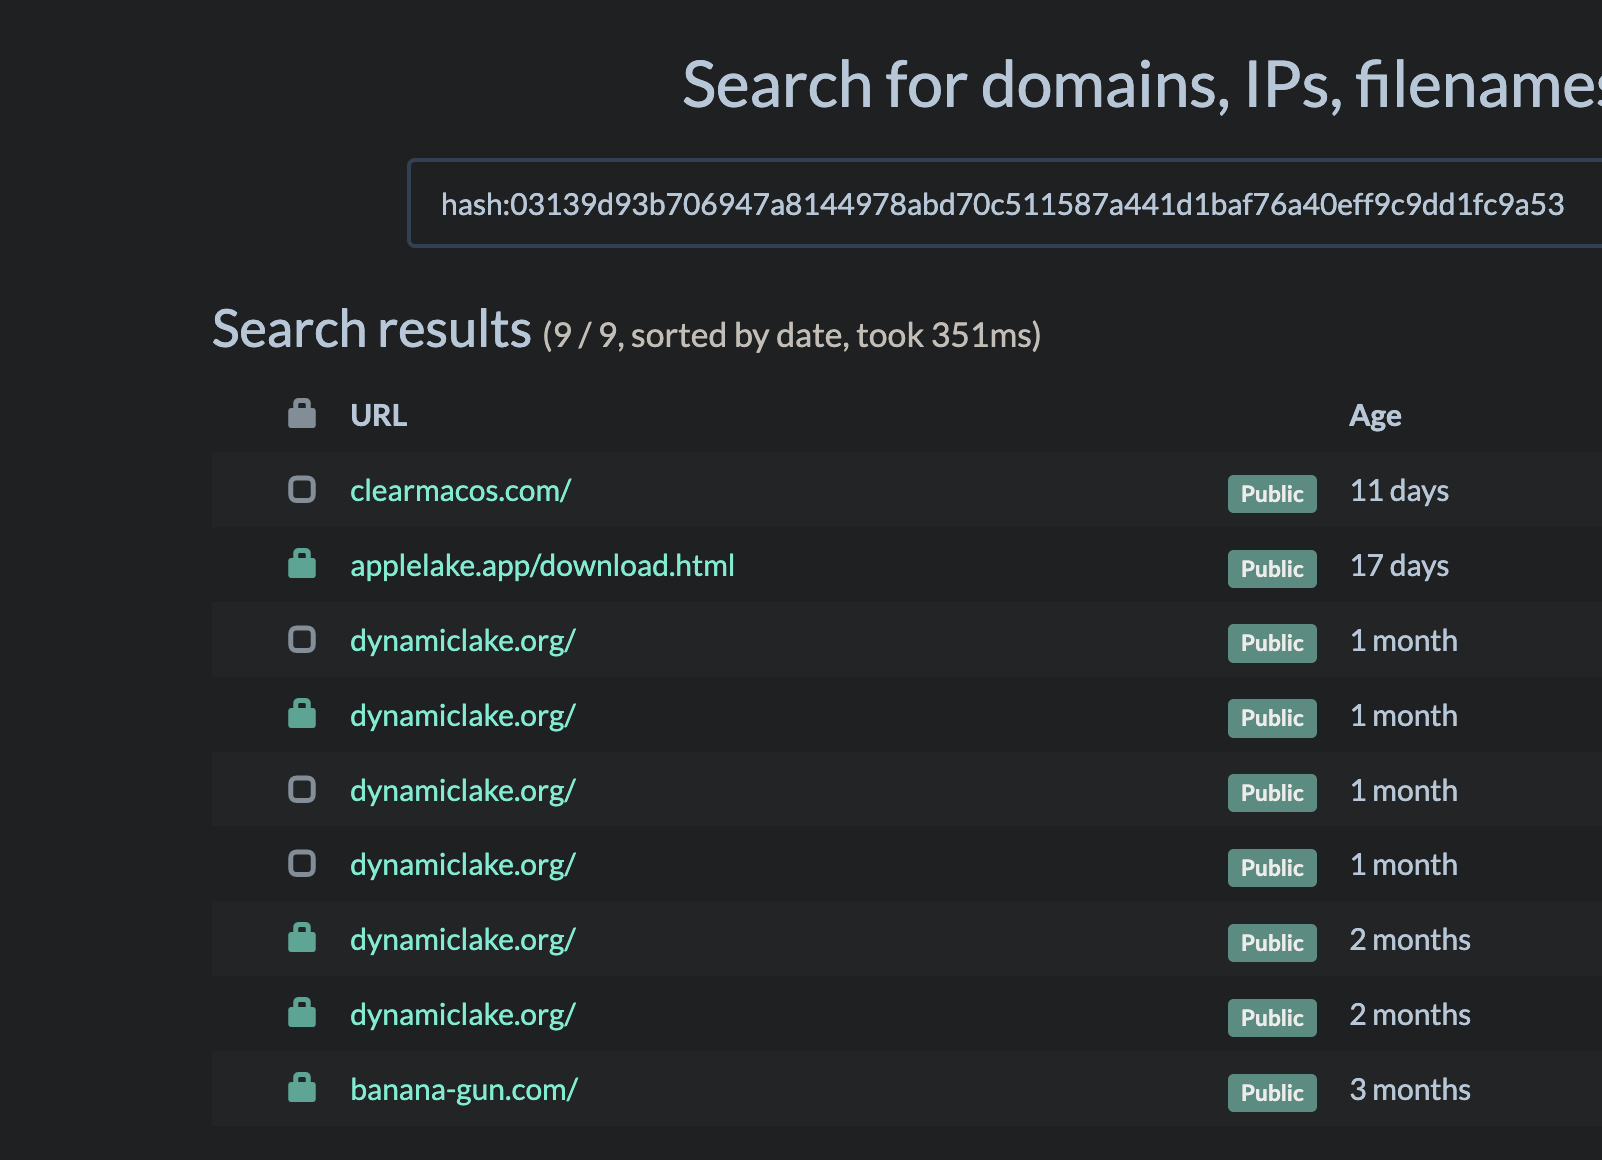The width and height of the screenshot is (1602, 1160).
Task: Open the banana-gun.com/ result link
Action: point(463,1090)
